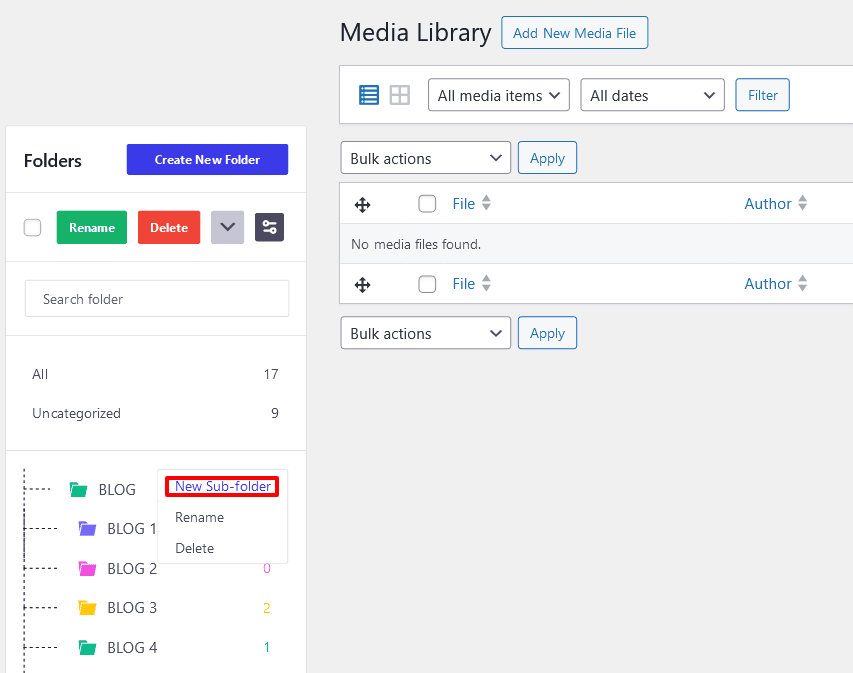Select the BLOG 4 subfolder label
Viewport: 853px width, 673px height.
[132, 647]
